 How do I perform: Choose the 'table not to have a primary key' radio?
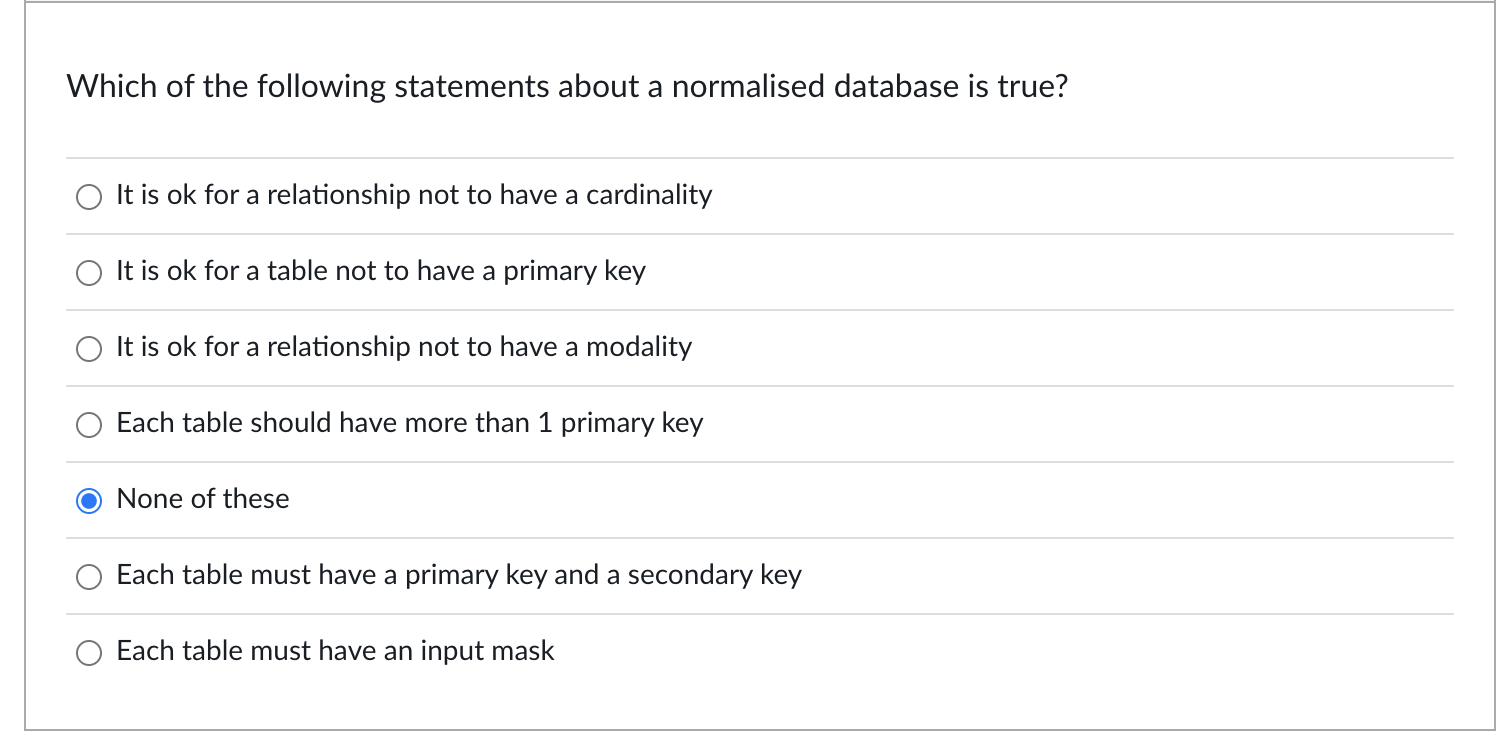89,273
